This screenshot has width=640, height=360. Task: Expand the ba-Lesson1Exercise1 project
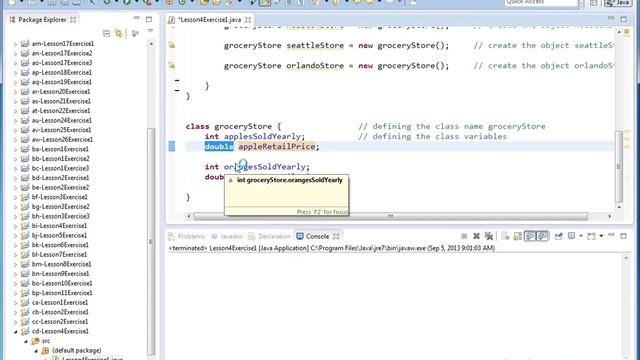(16, 149)
